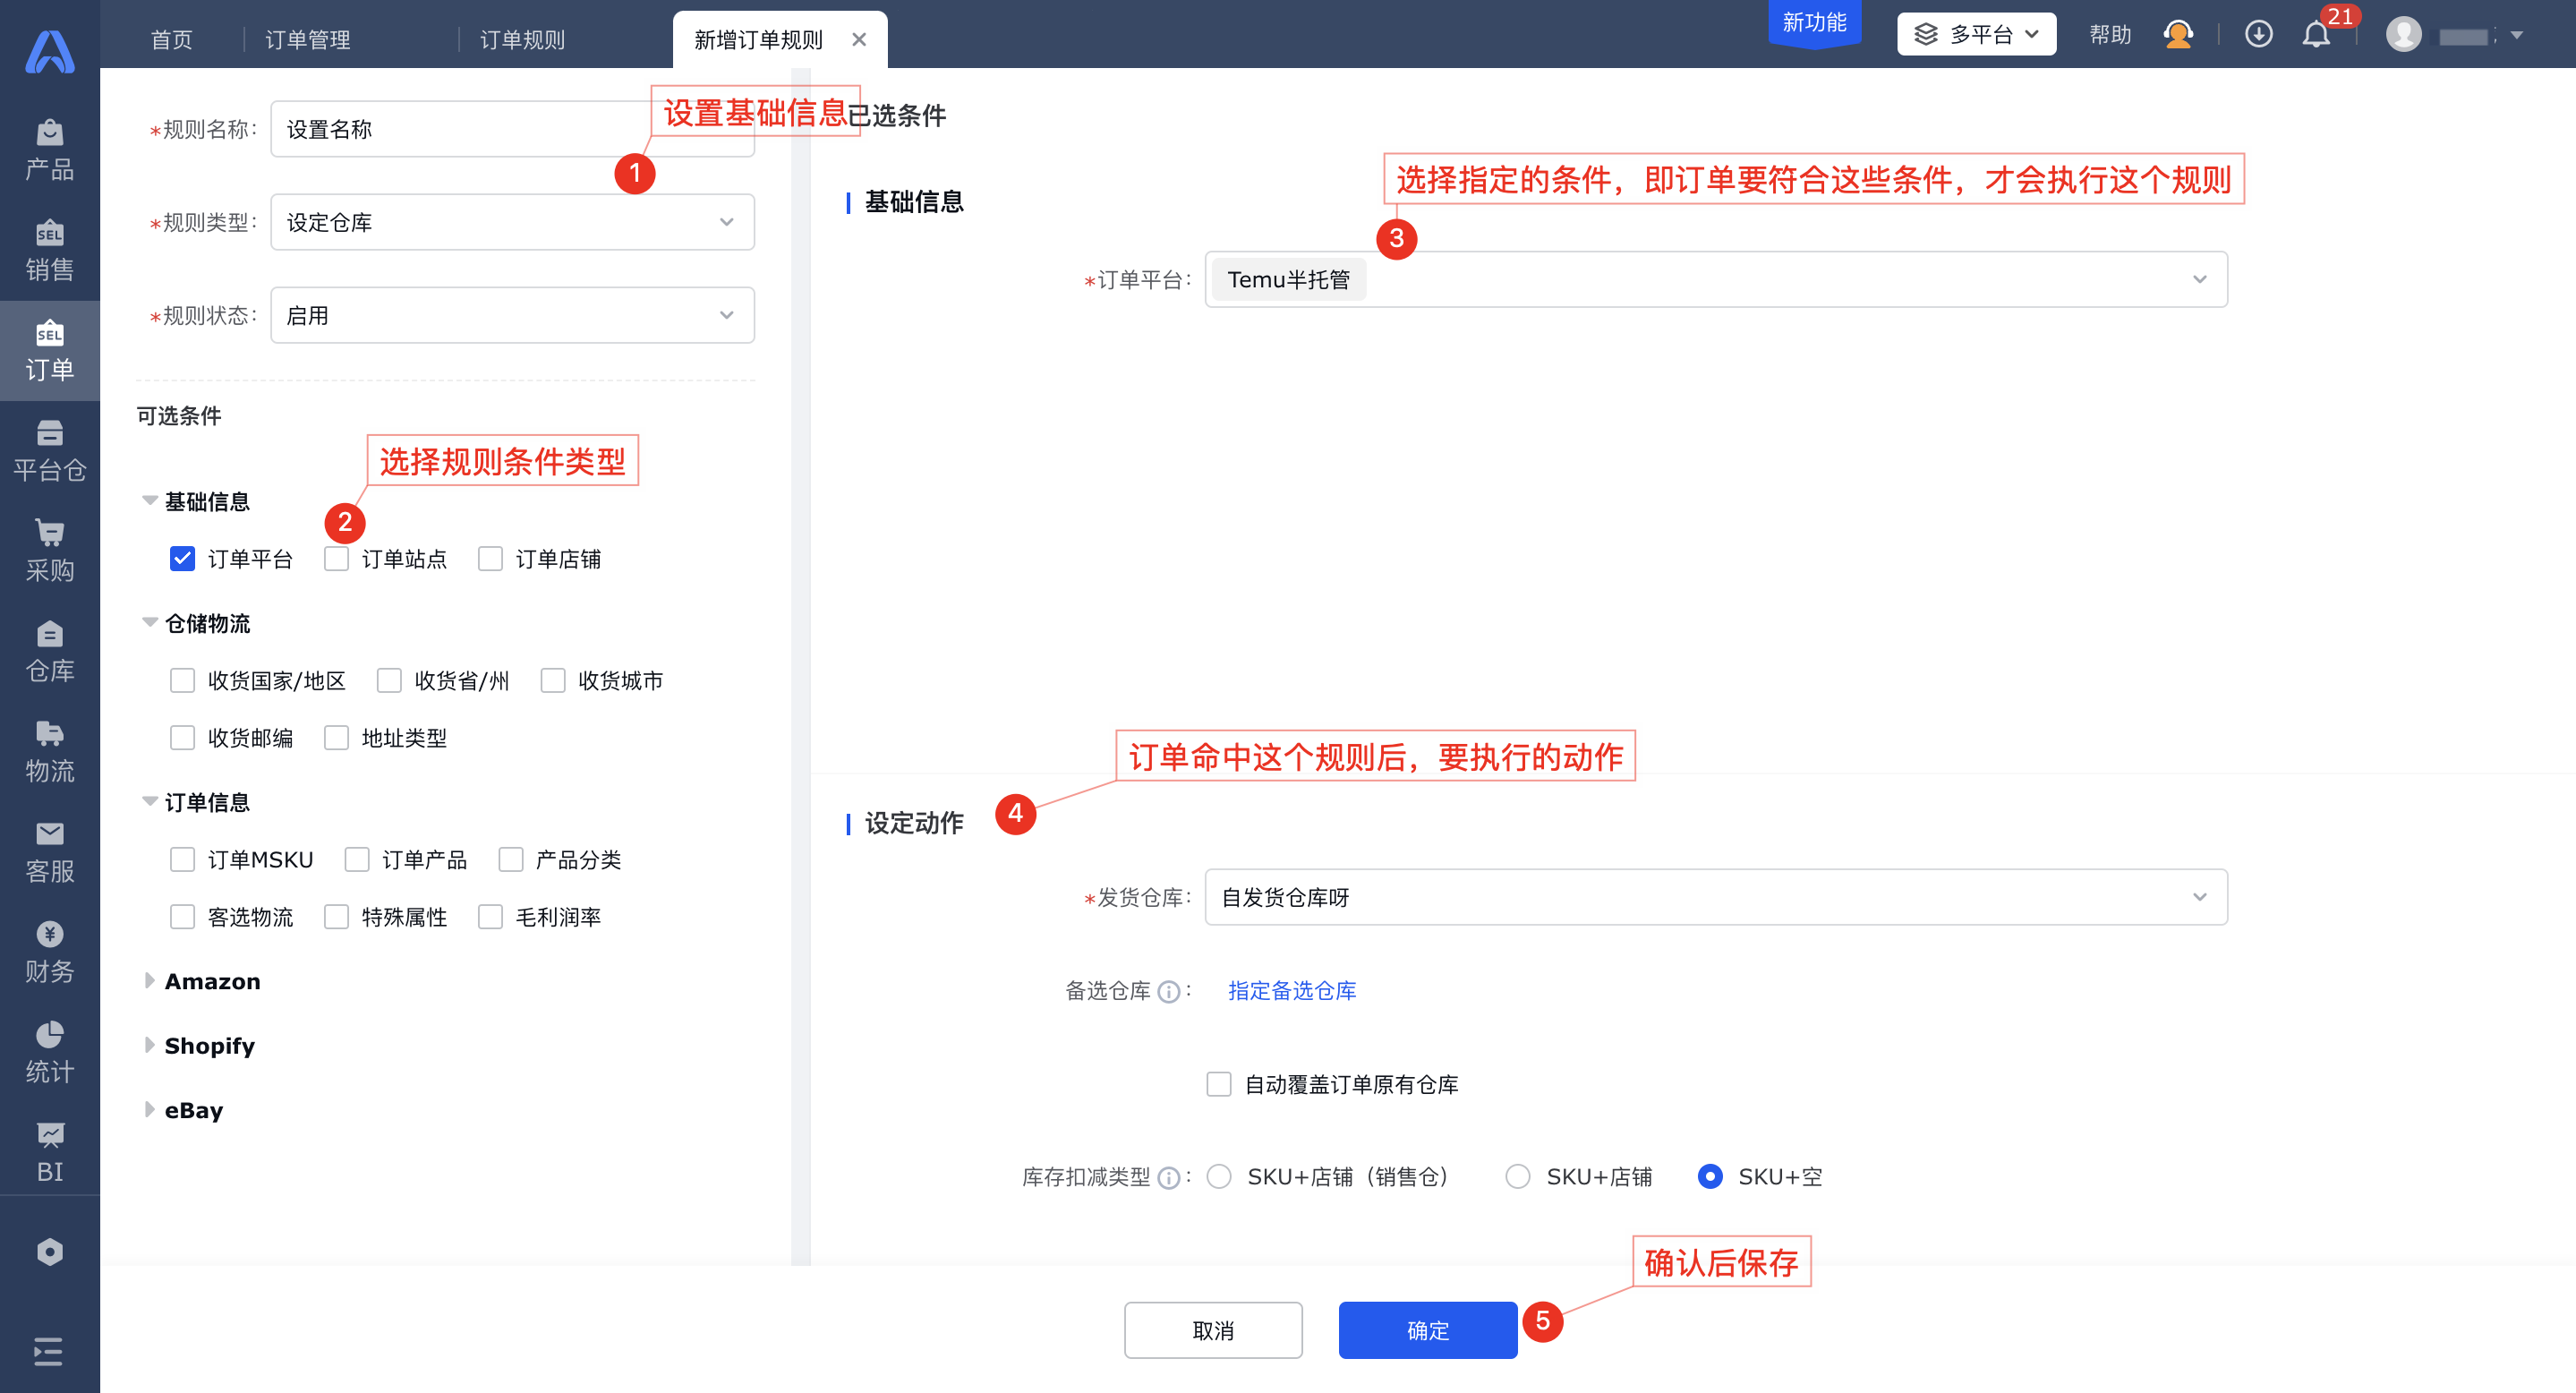The height and width of the screenshot is (1393, 2576).
Task: Check the 收货省/州 condition
Action: (389, 681)
